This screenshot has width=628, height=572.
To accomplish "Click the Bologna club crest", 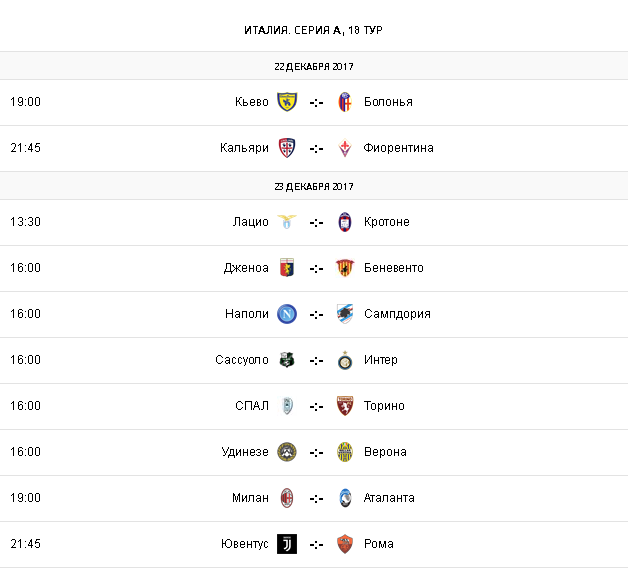I will tap(345, 101).
